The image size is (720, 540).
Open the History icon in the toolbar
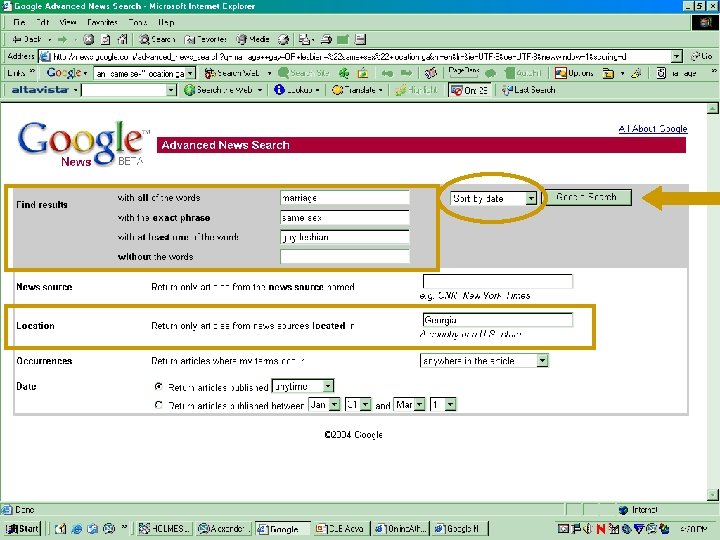click(x=283, y=39)
